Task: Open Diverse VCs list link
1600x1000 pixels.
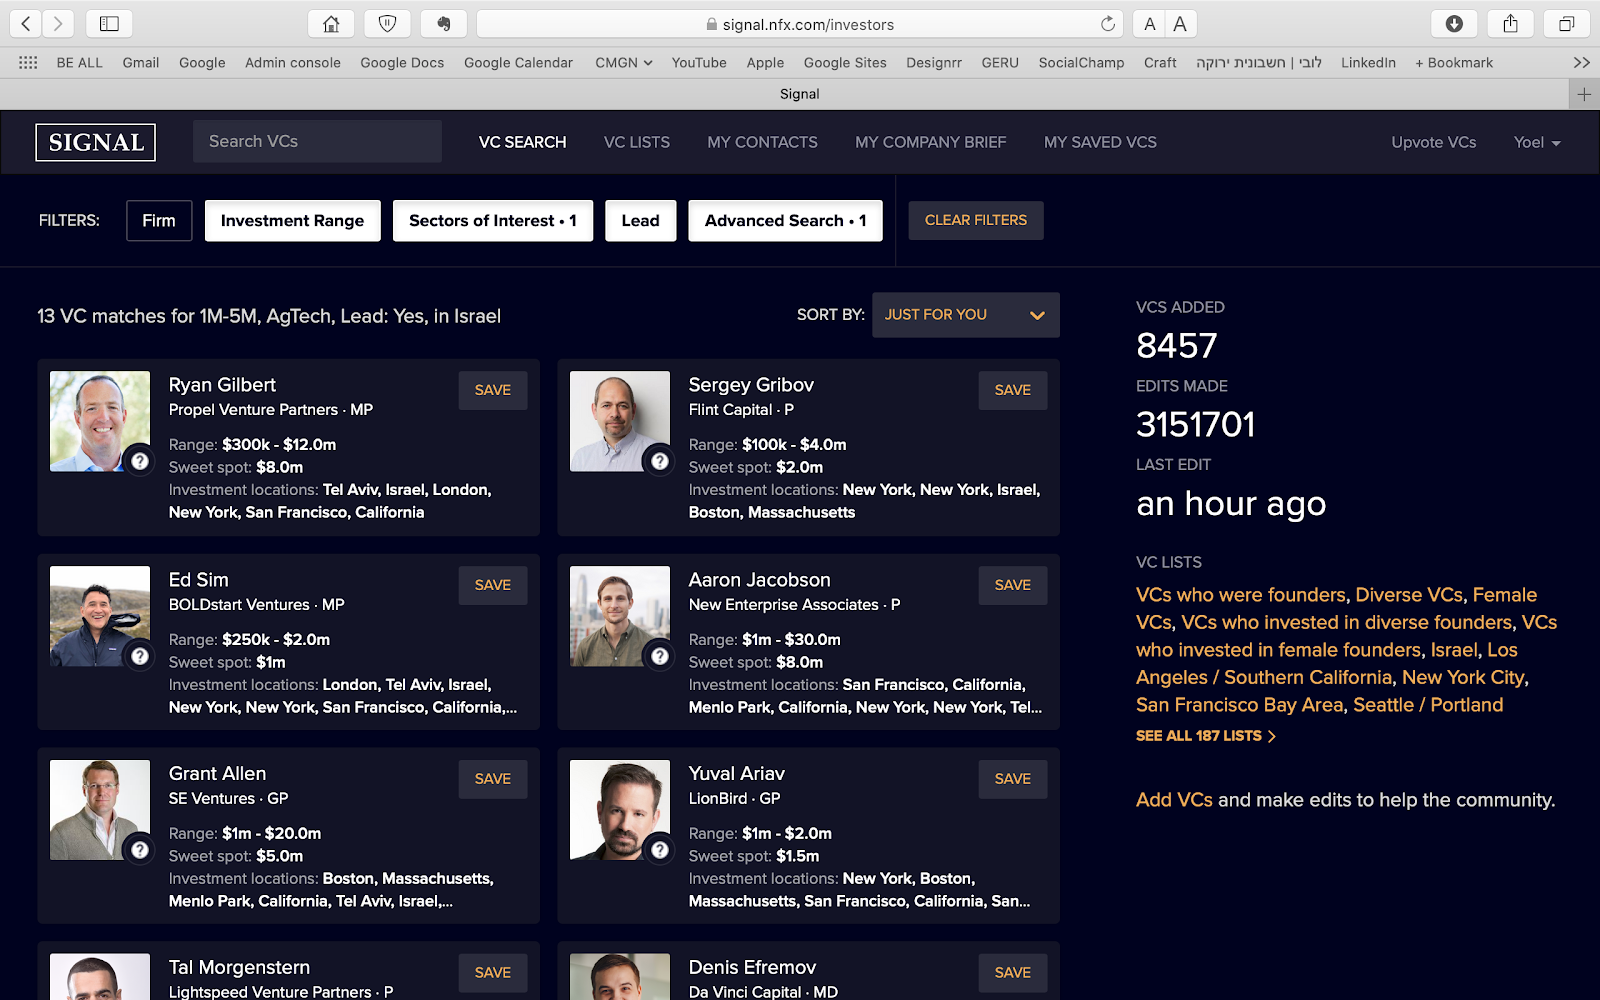Action: (x=1409, y=595)
